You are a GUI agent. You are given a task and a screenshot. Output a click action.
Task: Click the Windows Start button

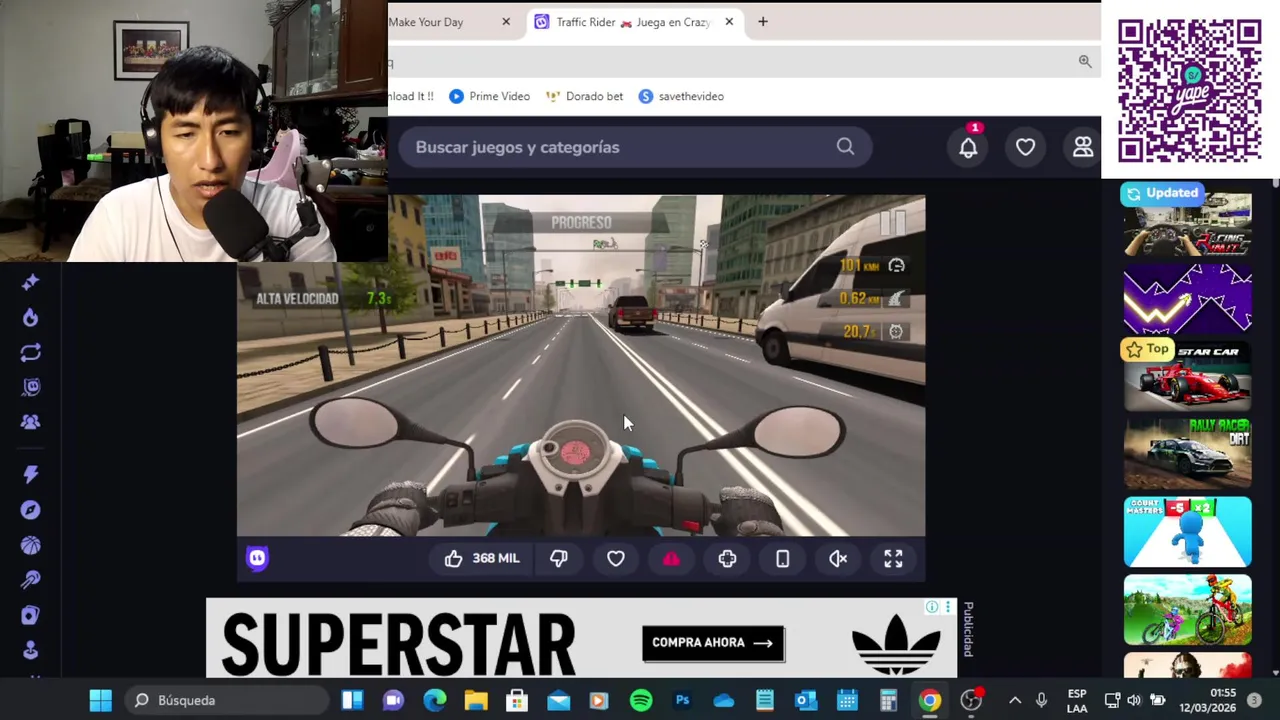point(101,700)
